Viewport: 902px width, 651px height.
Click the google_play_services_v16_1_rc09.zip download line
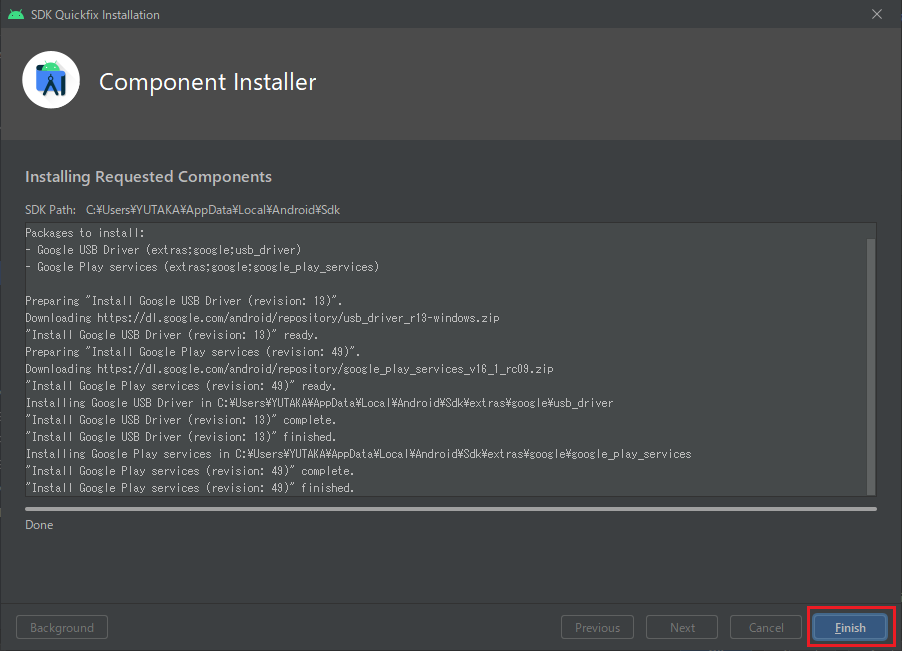pyautogui.click(x=289, y=369)
